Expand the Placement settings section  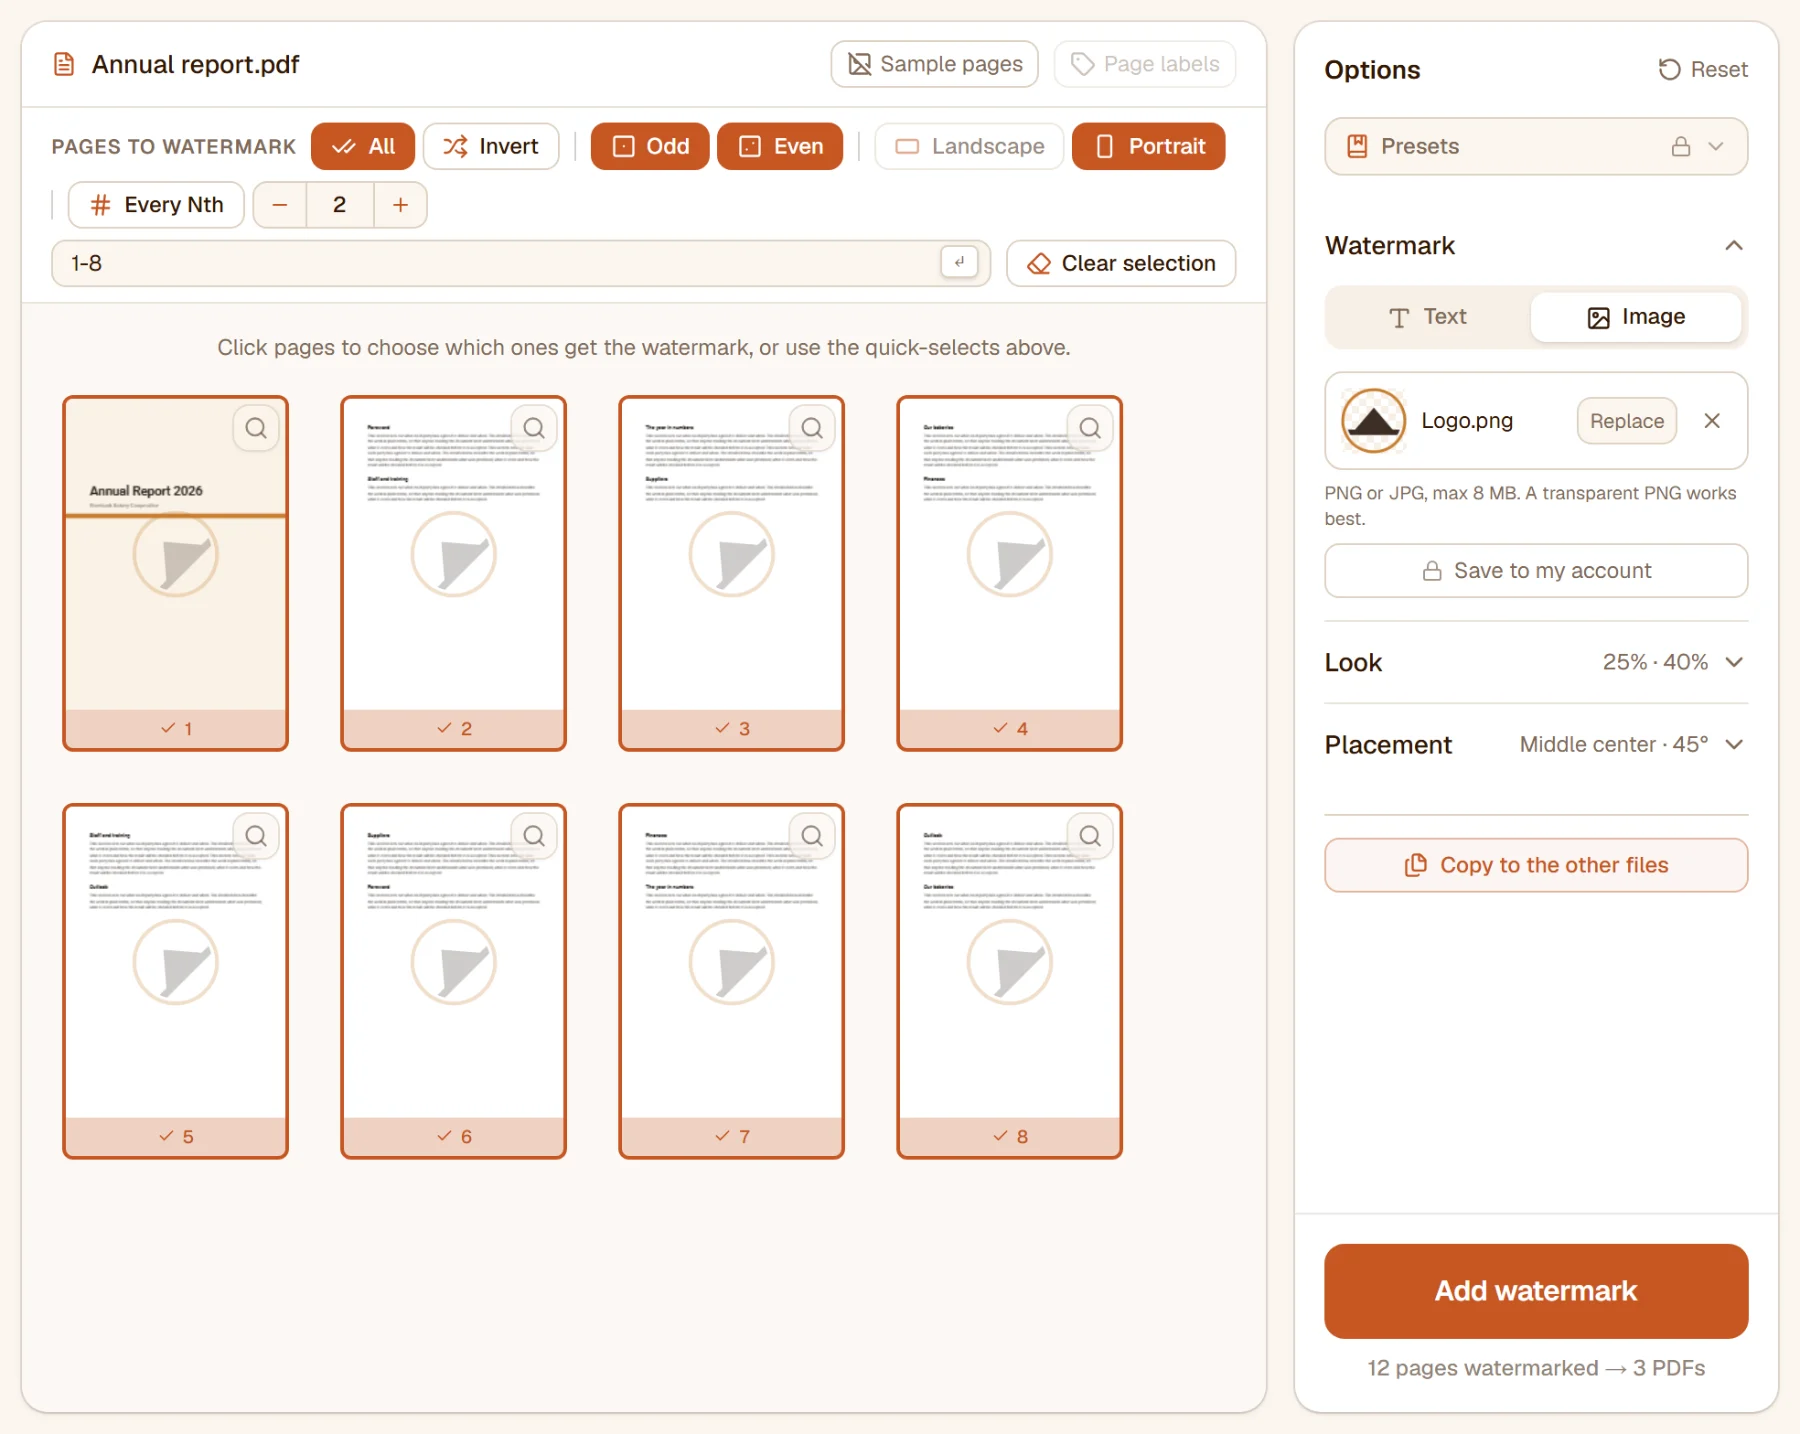coord(1536,745)
